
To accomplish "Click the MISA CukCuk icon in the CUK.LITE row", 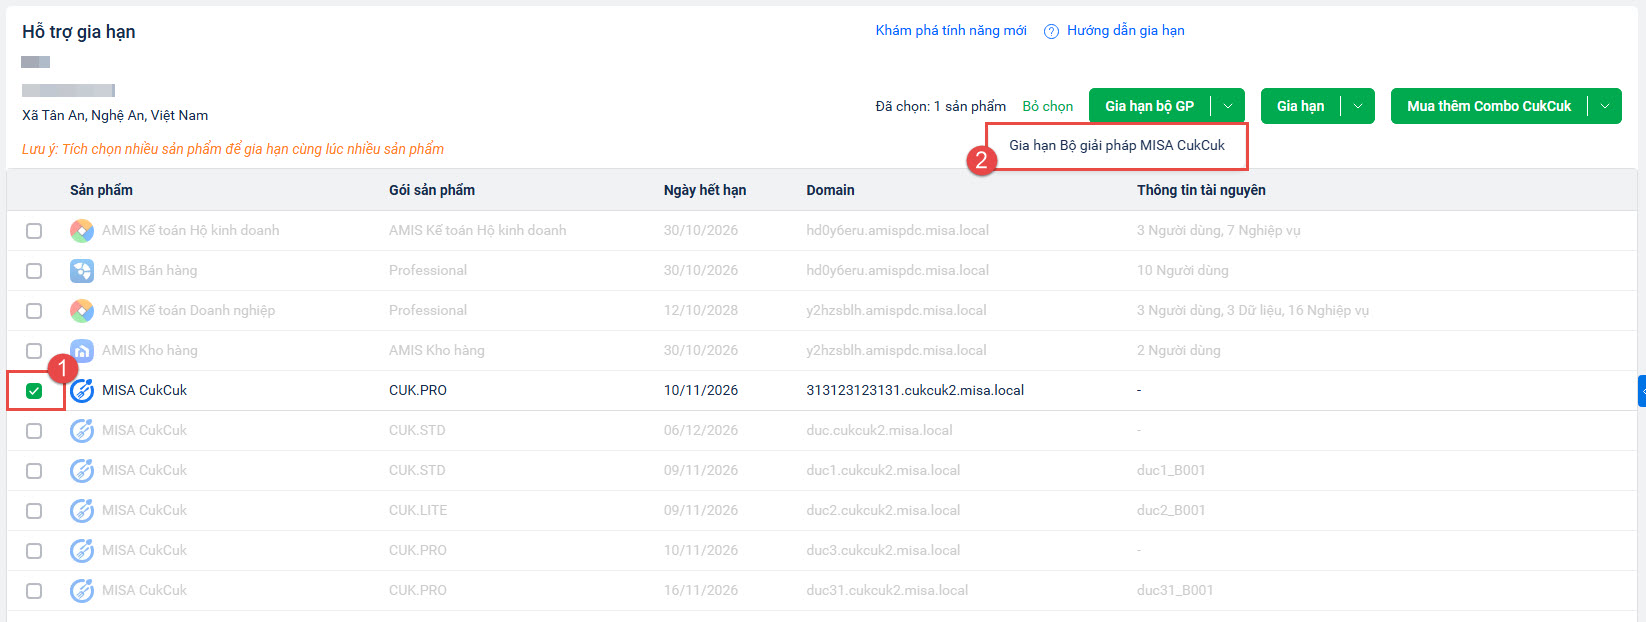I will click(82, 511).
